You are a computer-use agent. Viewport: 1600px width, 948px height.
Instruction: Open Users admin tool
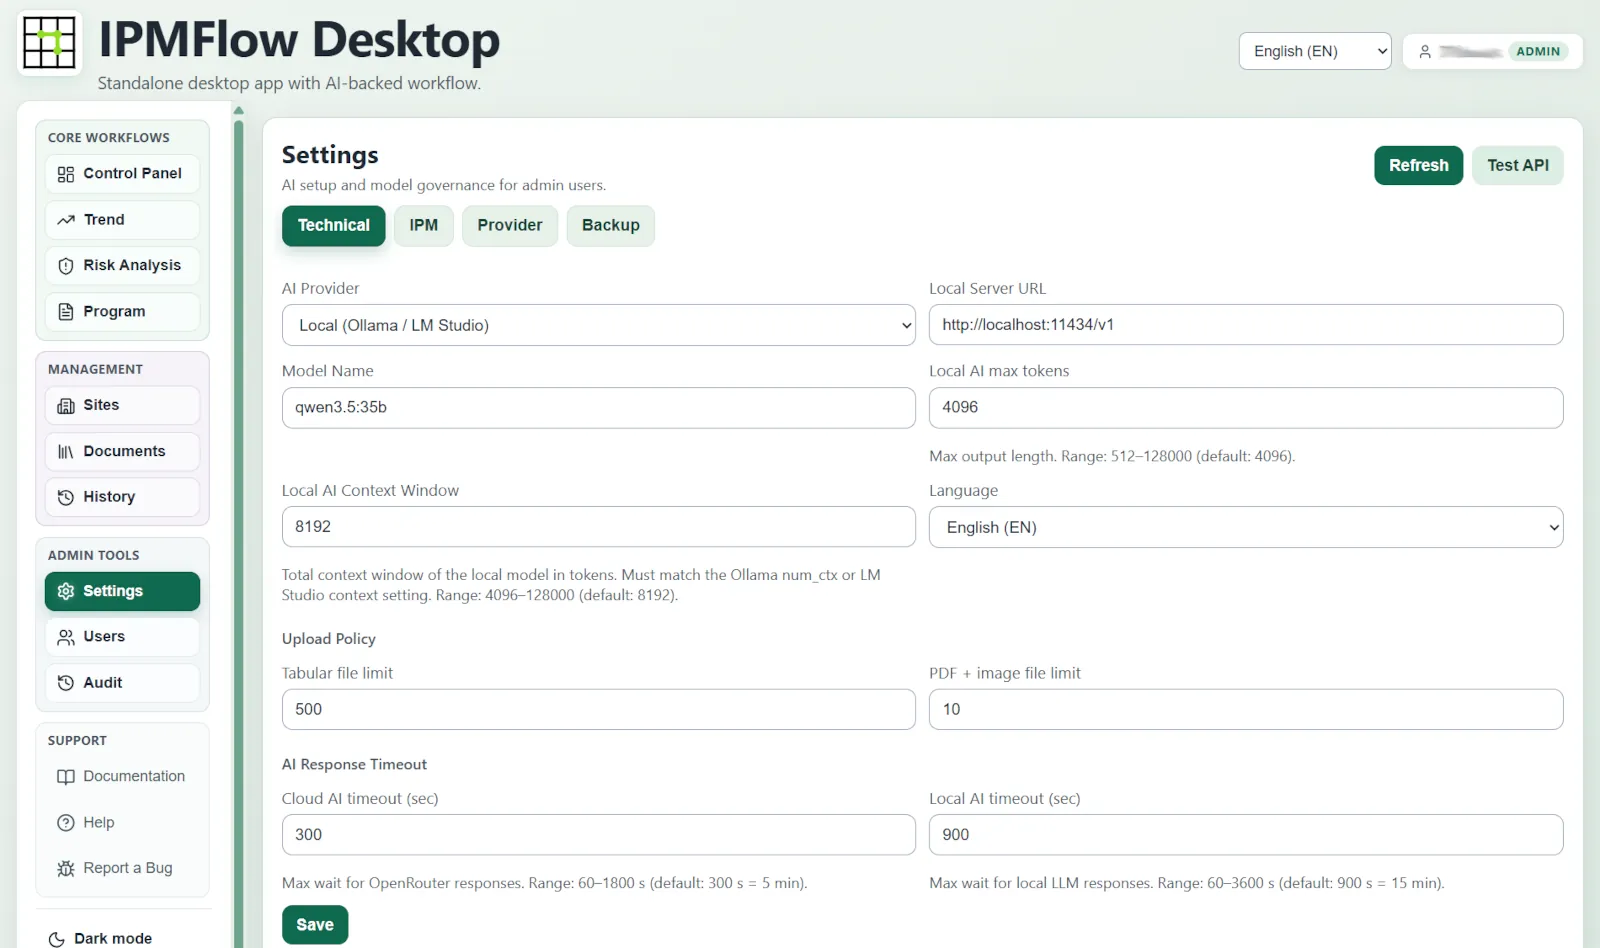(122, 638)
